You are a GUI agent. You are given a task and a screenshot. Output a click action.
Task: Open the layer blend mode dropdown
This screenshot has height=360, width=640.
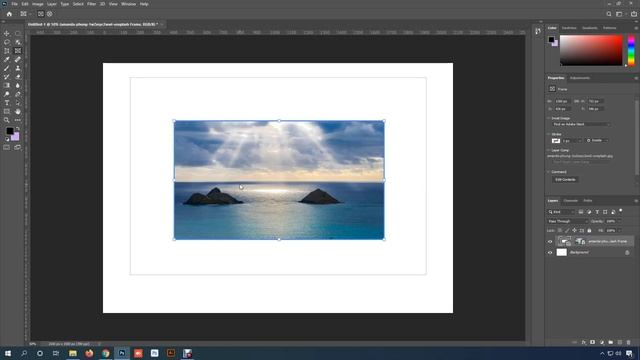click(x=567, y=221)
